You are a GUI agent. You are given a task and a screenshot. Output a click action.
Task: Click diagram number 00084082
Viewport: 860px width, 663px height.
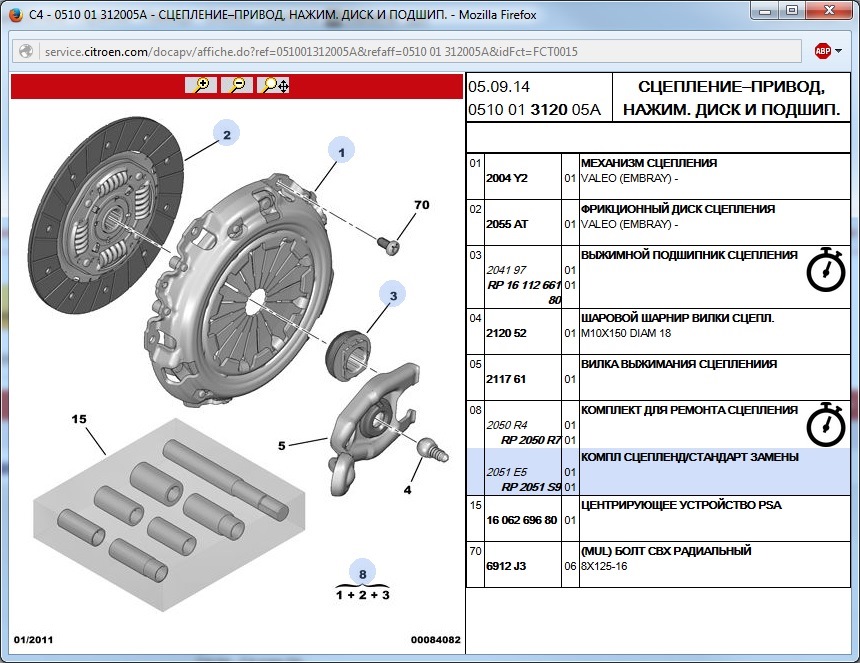coord(435,639)
